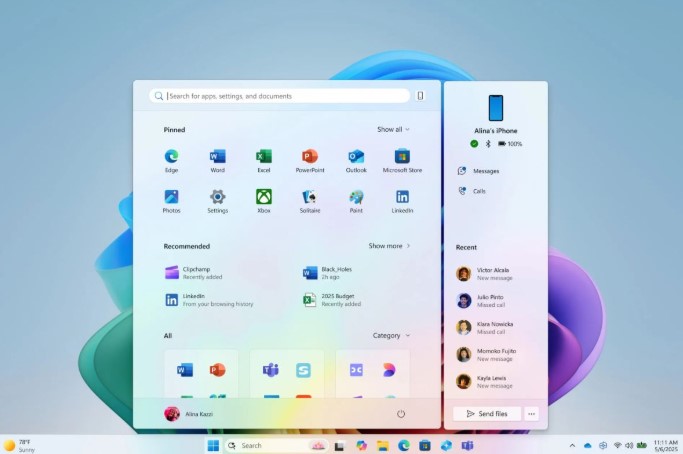Click Alina's iPhone device image
Screen dimensions: 683x454
[496, 108]
